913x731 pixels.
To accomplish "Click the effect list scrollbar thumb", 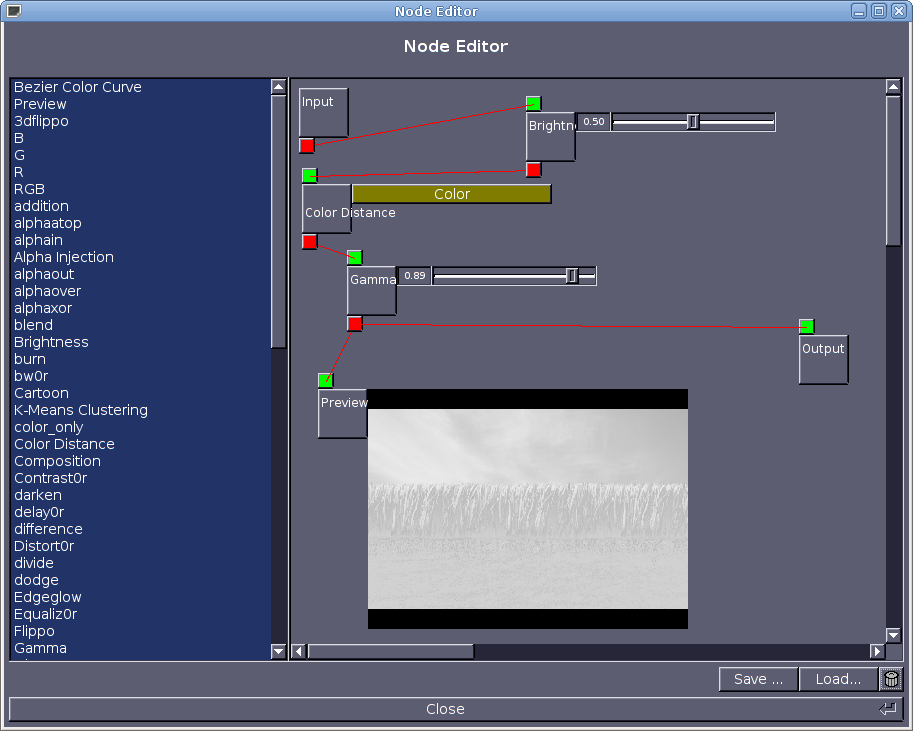I will (x=278, y=222).
